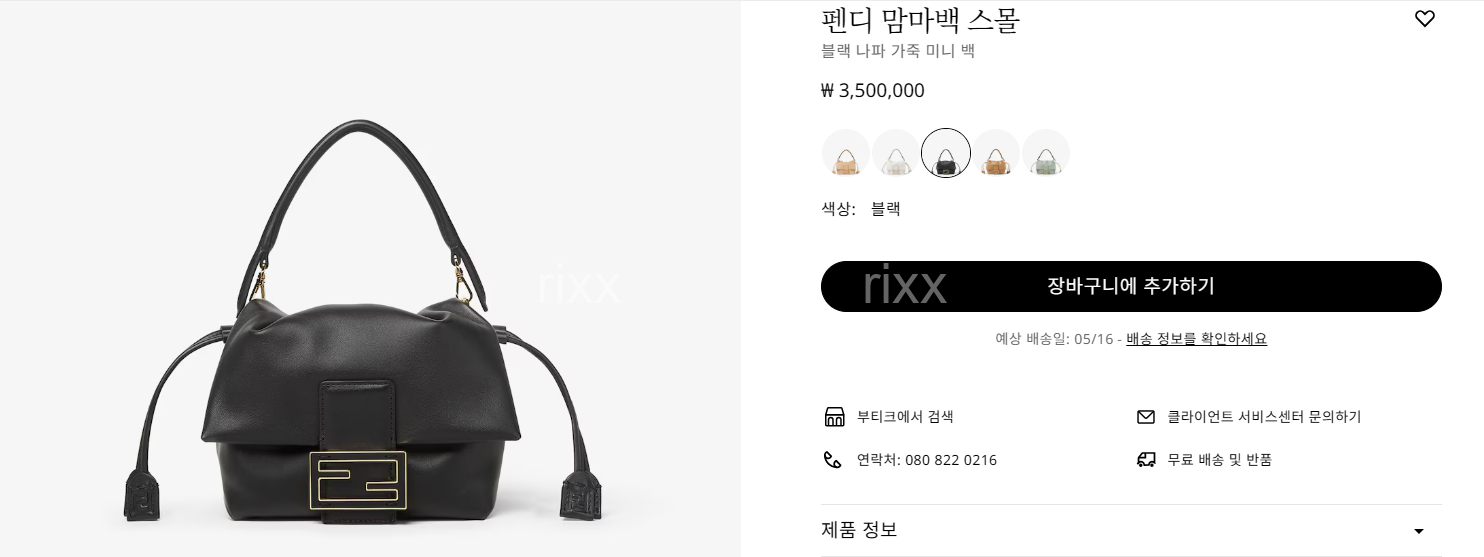Select the white bag color swatch

pyautogui.click(x=896, y=154)
